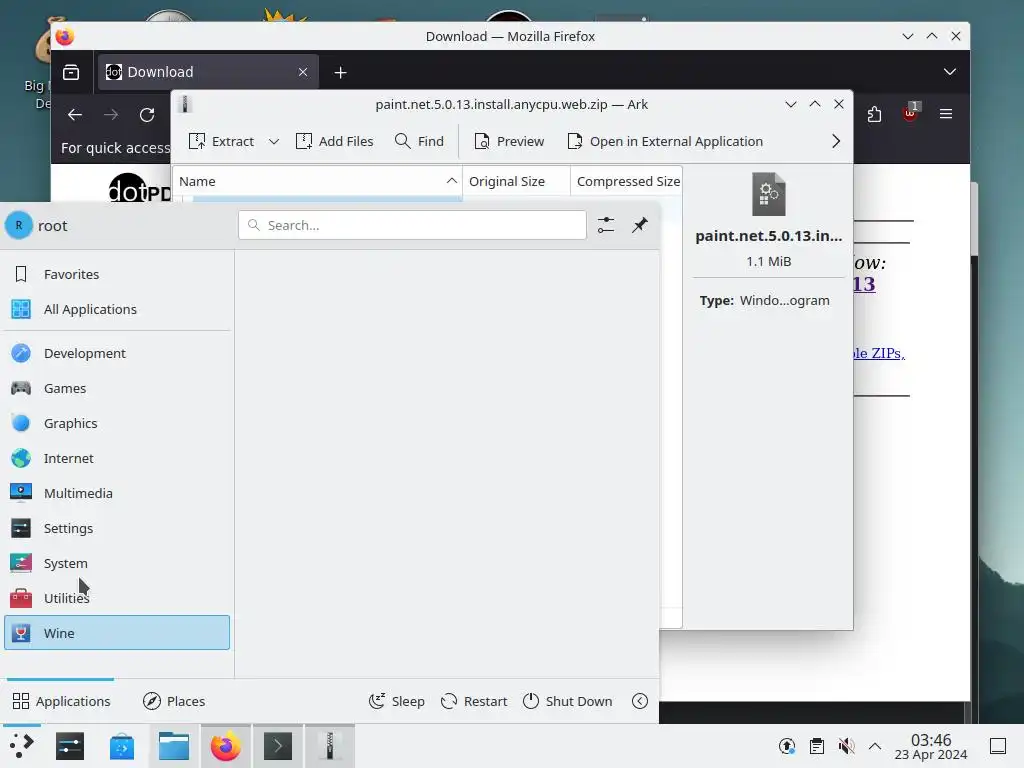The image size is (1024, 768).
Task: Open a new Firefox tab
Action: tap(340, 72)
